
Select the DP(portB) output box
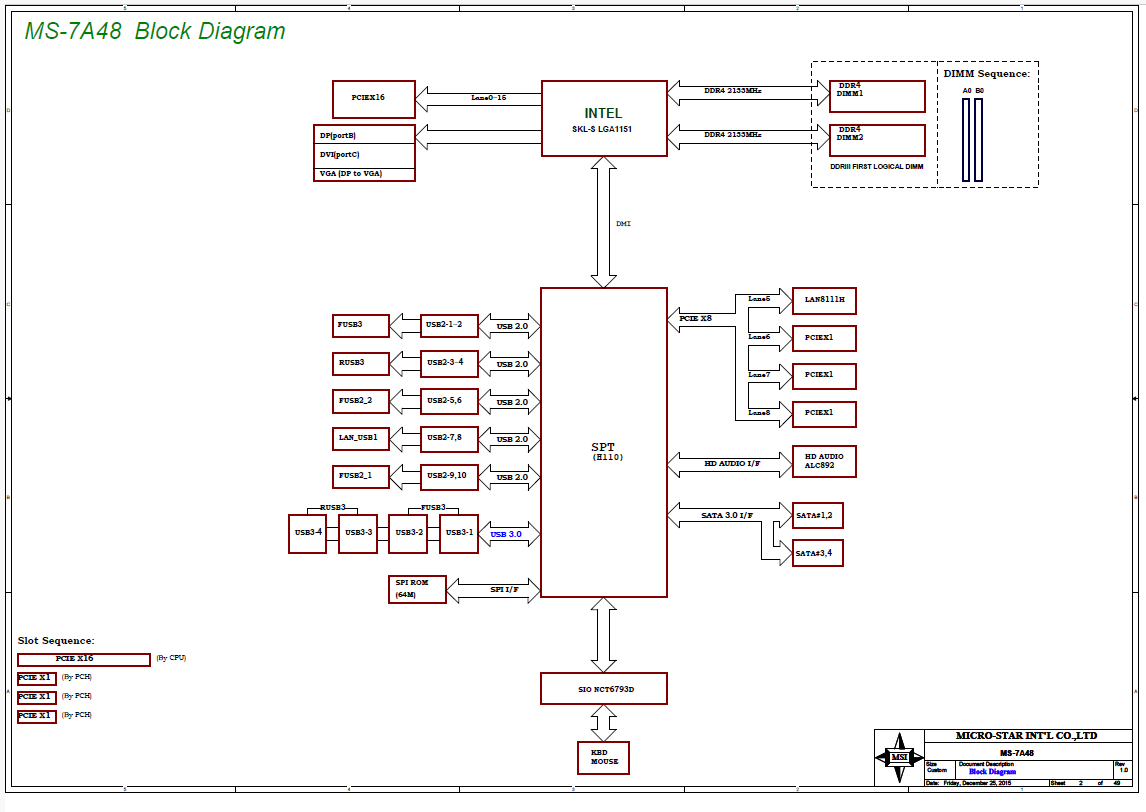pyautogui.click(x=364, y=134)
